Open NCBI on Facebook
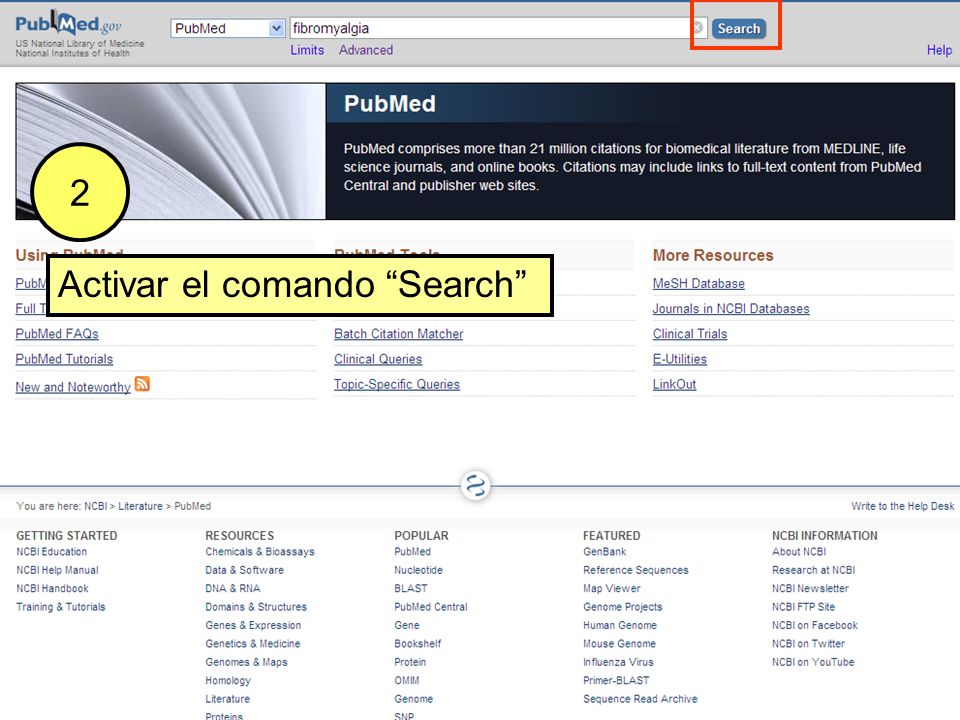The width and height of the screenshot is (960, 720). pyautogui.click(x=814, y=625)
